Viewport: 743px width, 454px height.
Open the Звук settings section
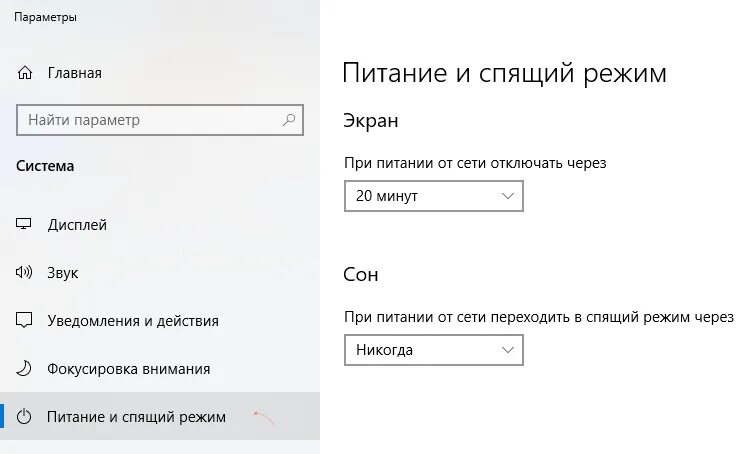click(63, 272)
